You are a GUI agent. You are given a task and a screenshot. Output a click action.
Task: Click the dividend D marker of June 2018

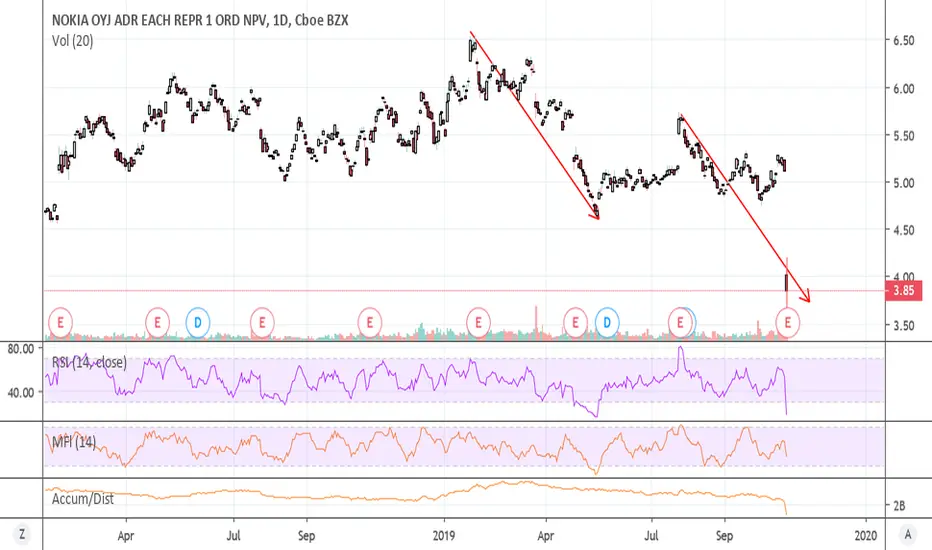(197, 322)
